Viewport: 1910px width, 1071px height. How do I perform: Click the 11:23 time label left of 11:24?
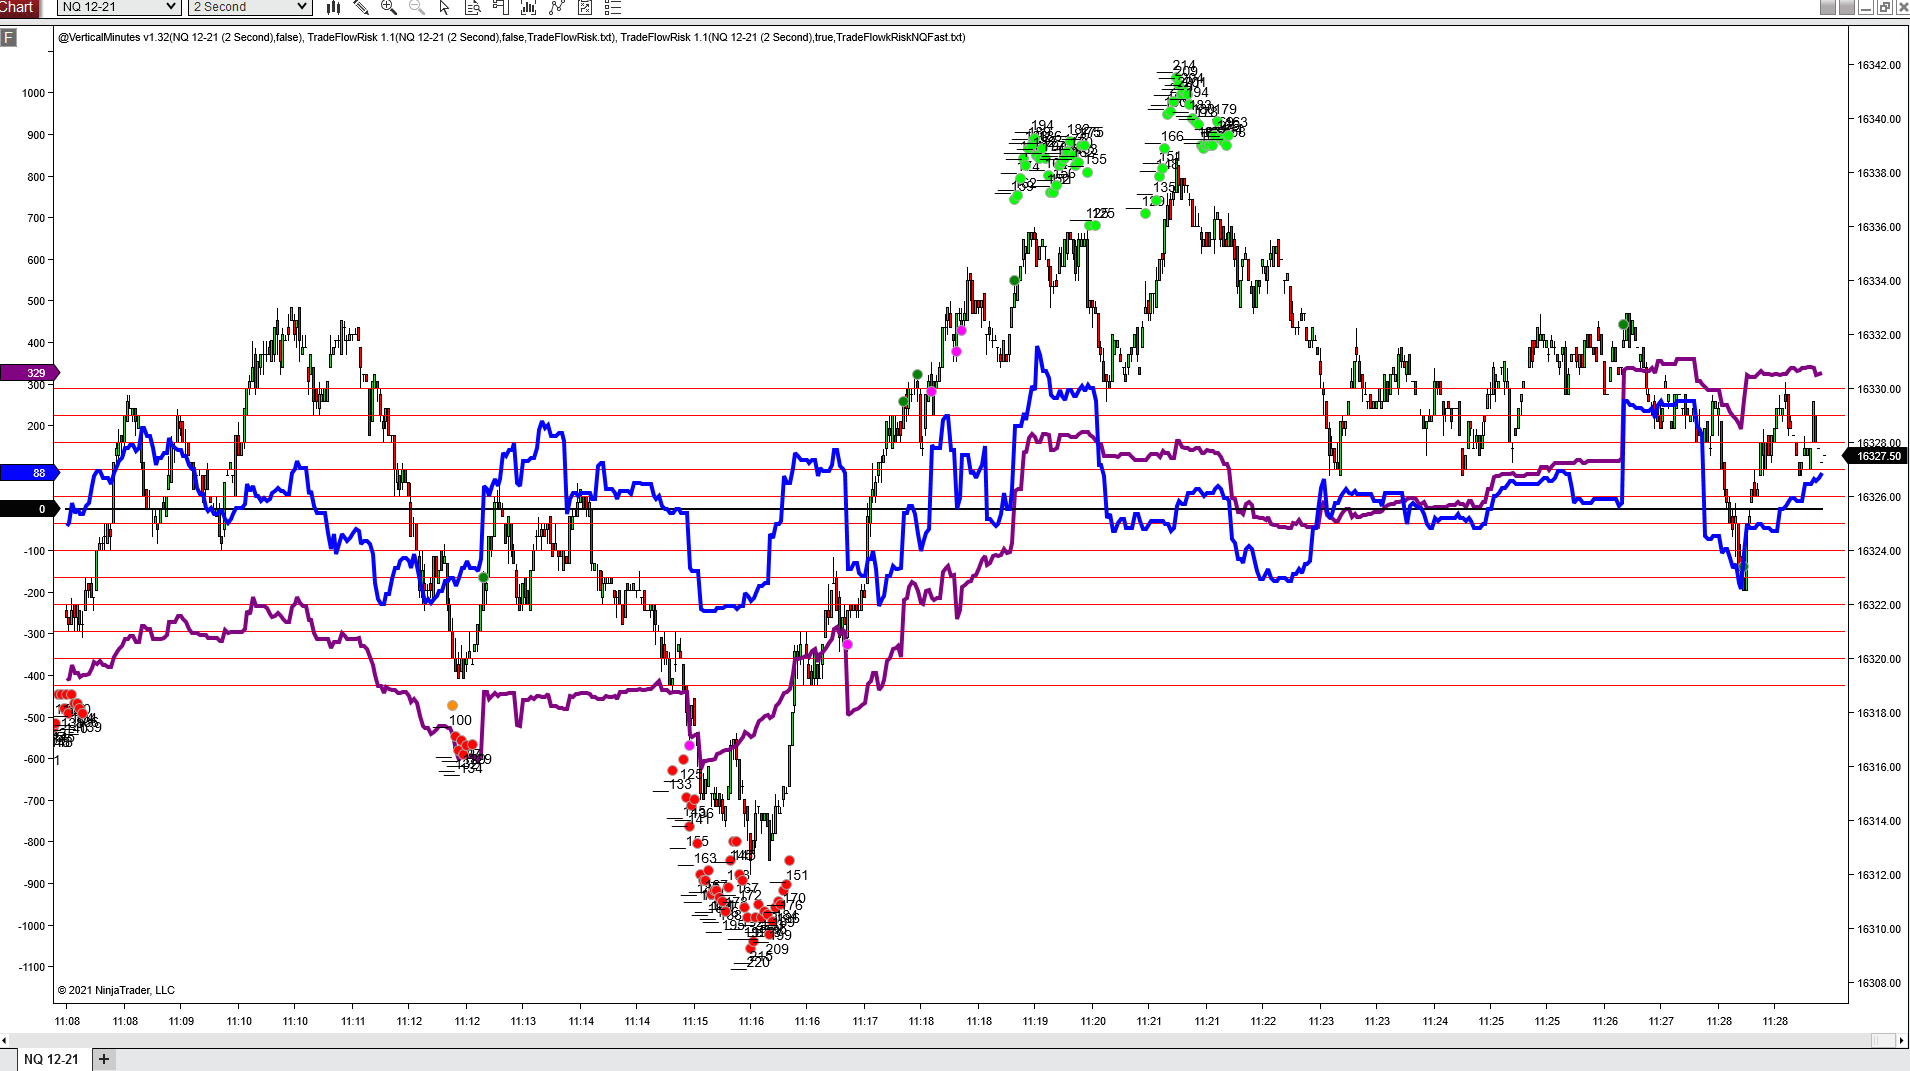1377,1021
